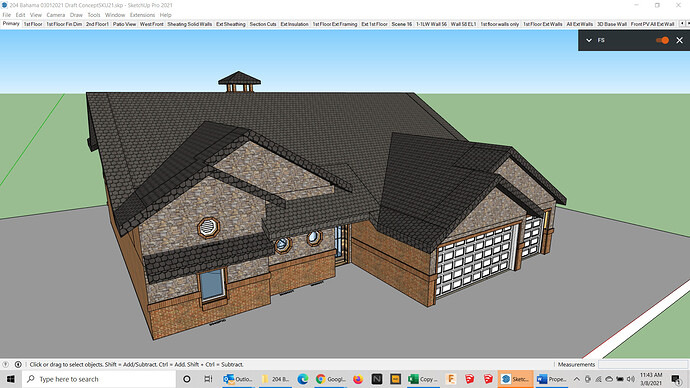Viewport: 690px width, 388px height.
Task: Open the Section Cuts scene tab
Action: click(263, 24)
